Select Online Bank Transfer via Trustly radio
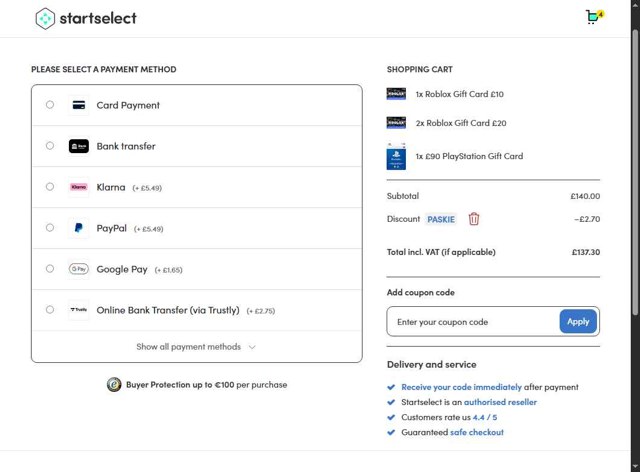 50,309
